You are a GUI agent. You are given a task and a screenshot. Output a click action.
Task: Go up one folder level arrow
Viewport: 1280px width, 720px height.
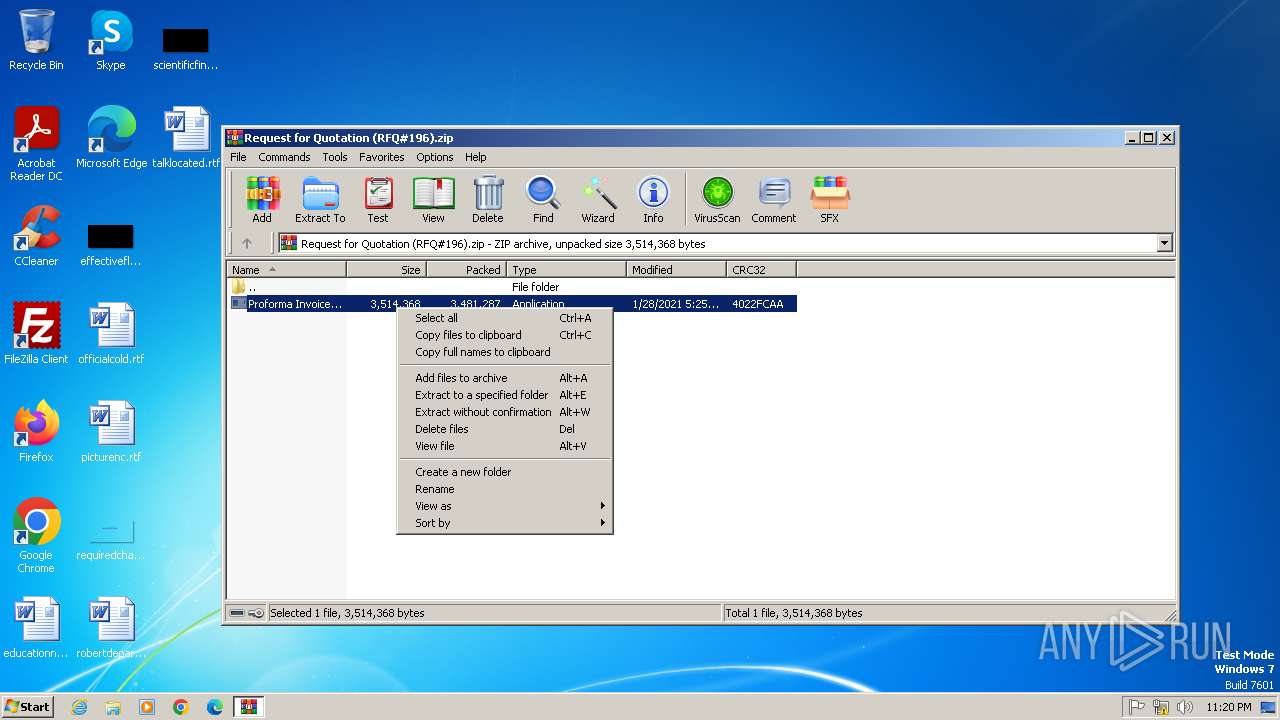pos(247,243)
